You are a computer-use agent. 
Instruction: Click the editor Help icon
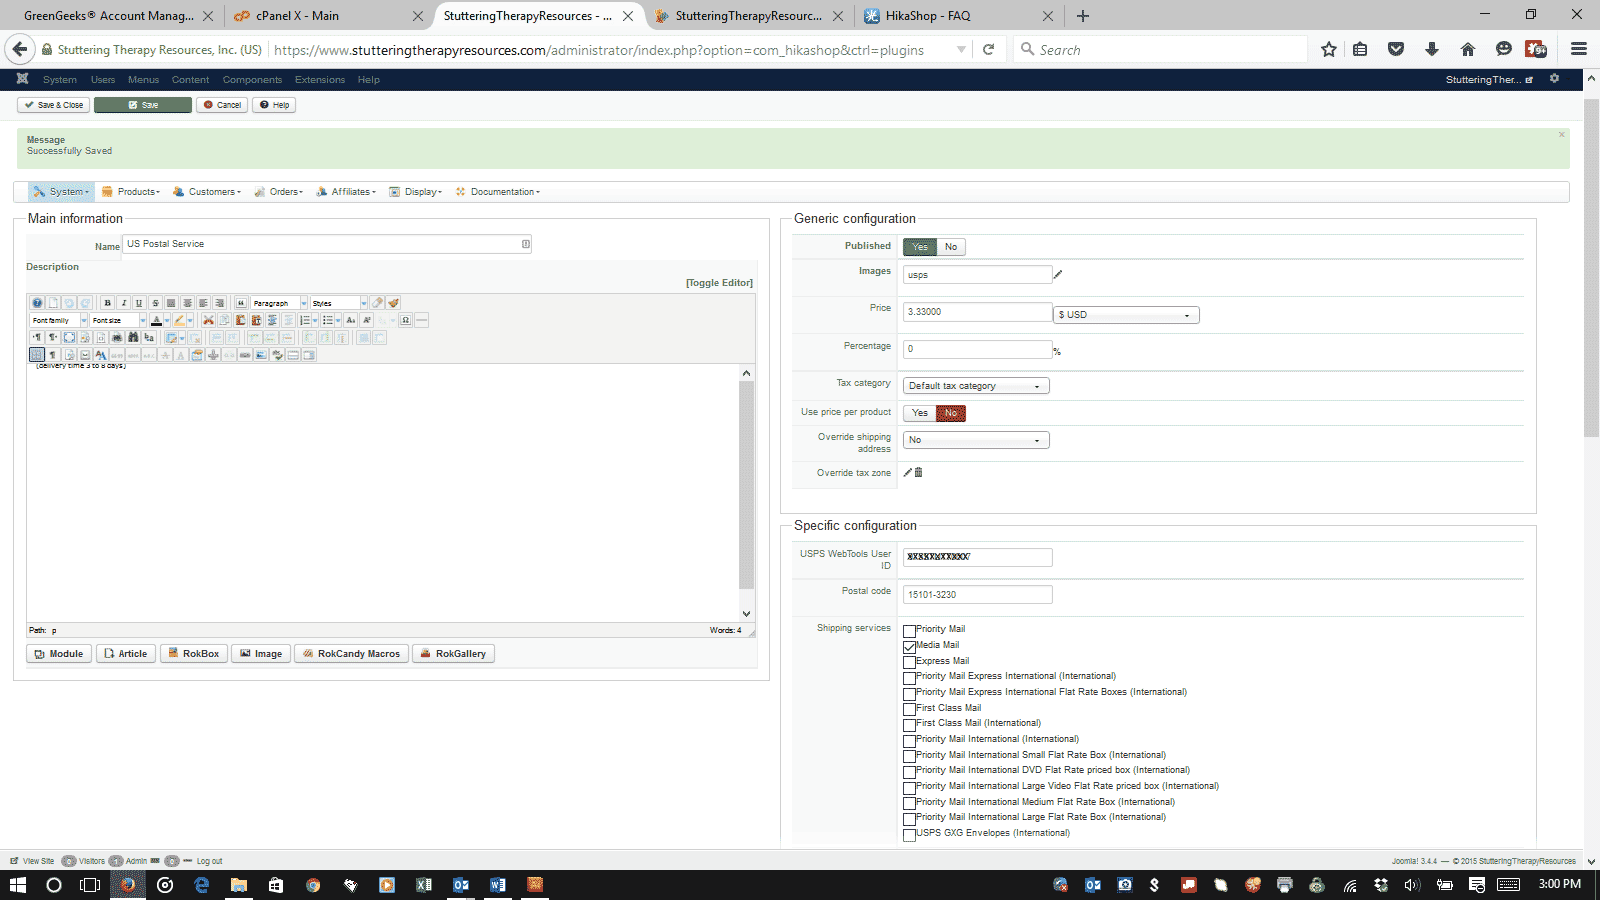coord(37,303)
